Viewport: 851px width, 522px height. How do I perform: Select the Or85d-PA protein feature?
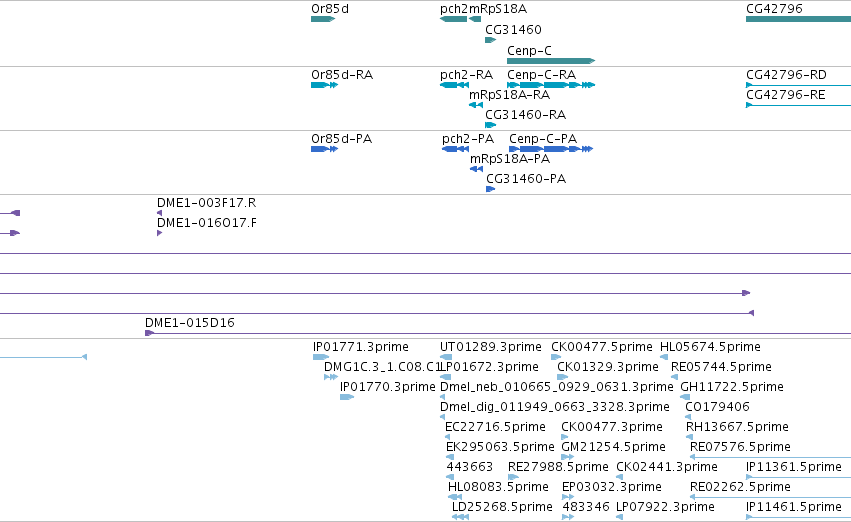pos(325,149)
